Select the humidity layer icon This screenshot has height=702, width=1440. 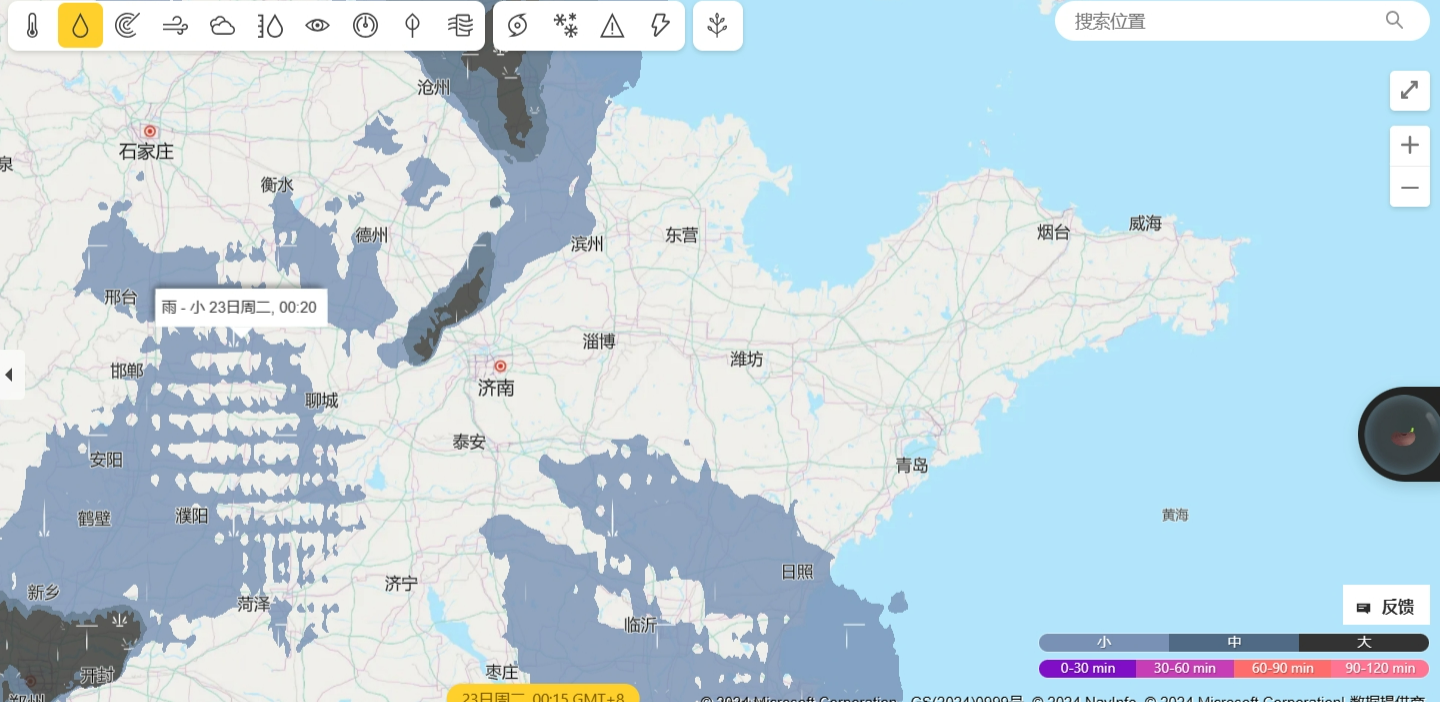pos(270,26)
